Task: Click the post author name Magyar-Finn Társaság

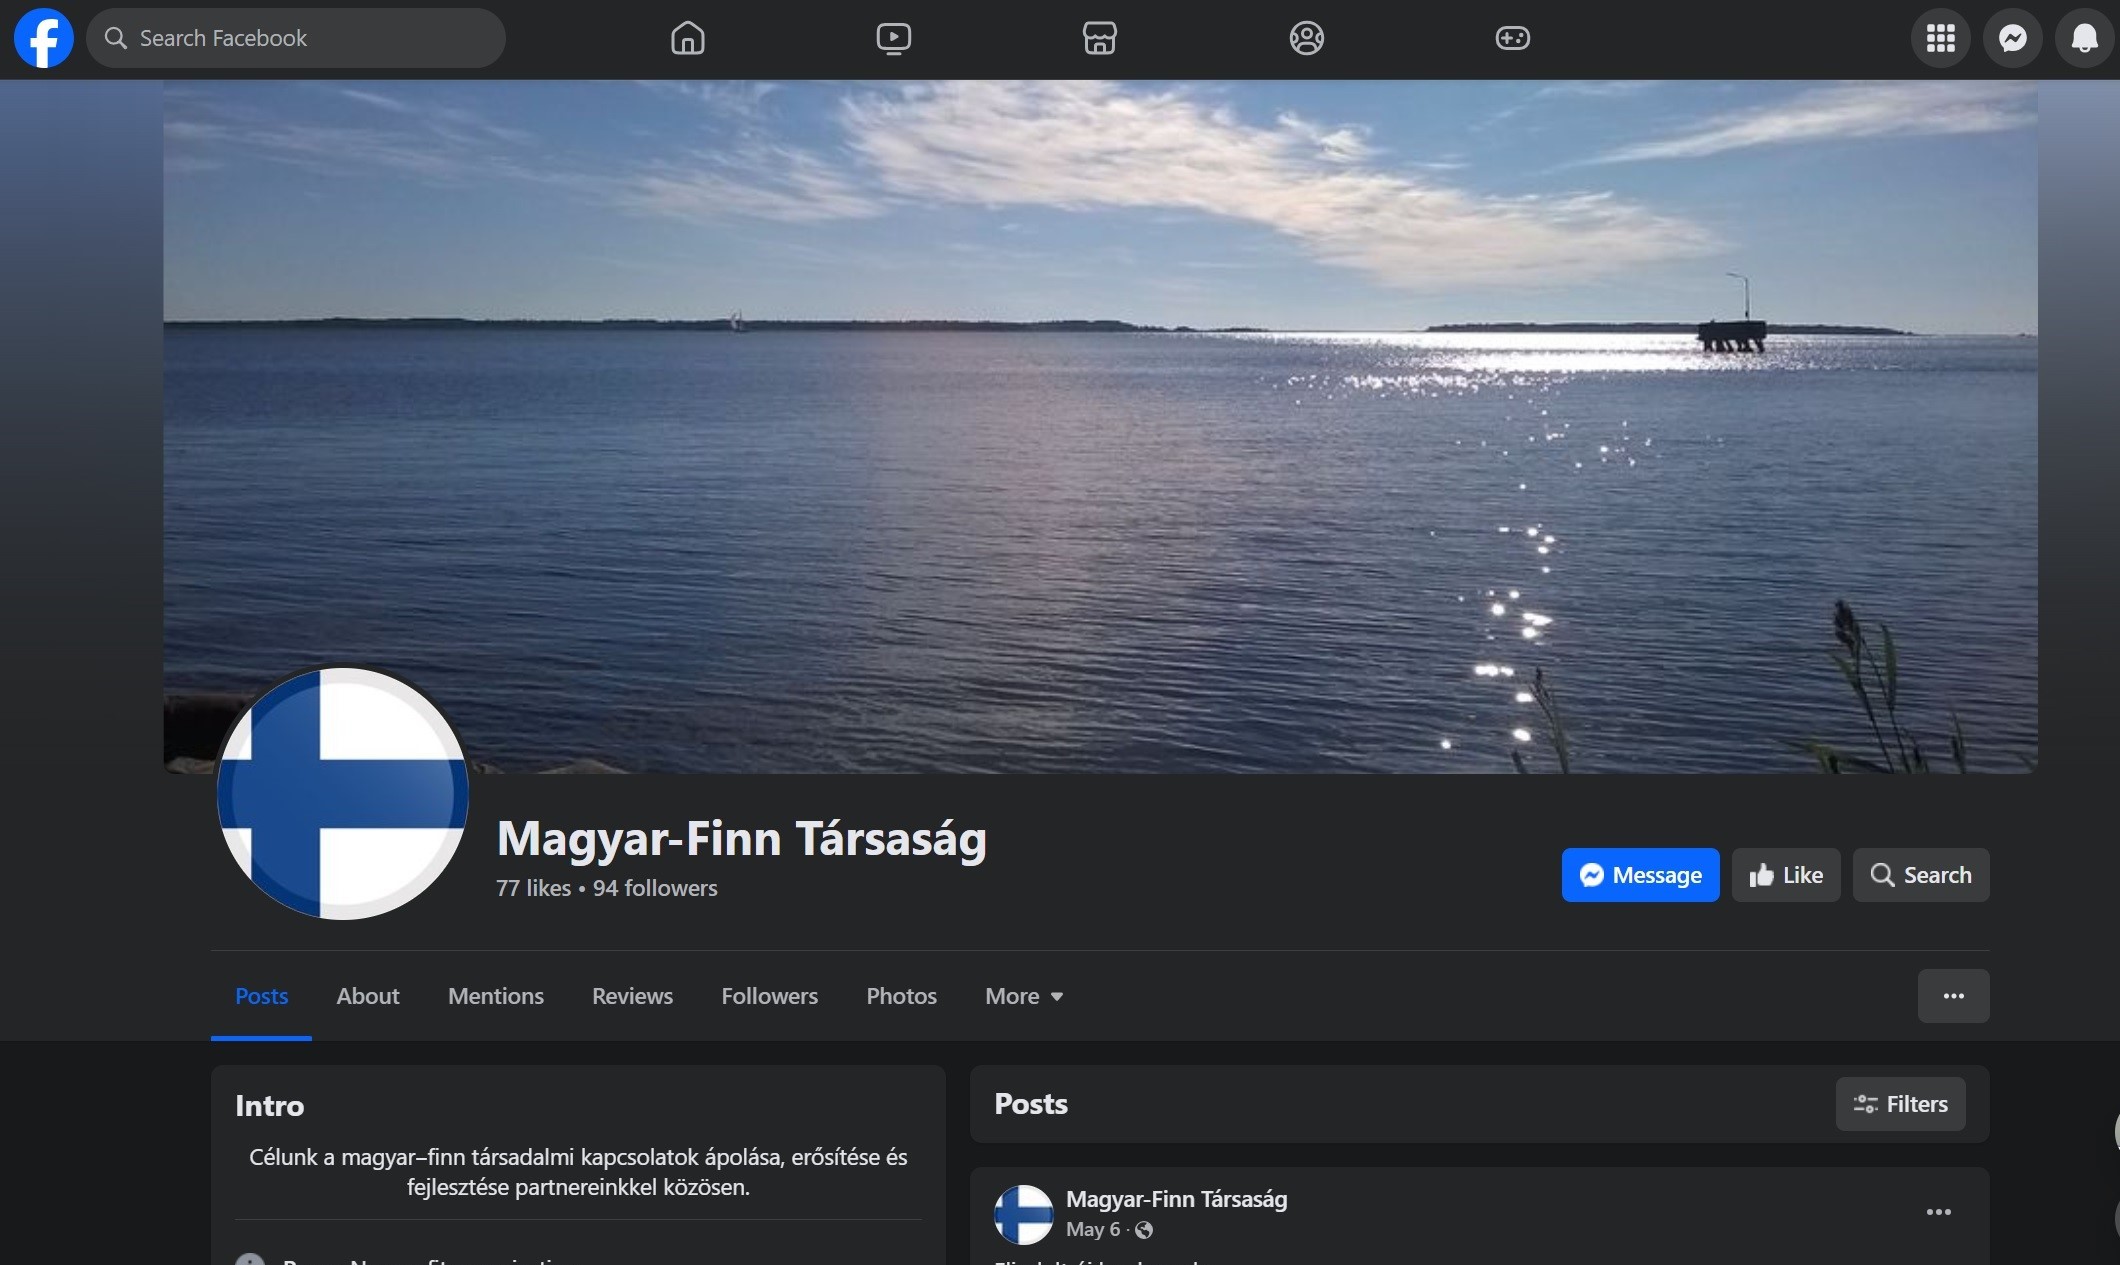Action: click(x=1176, y=1199)
